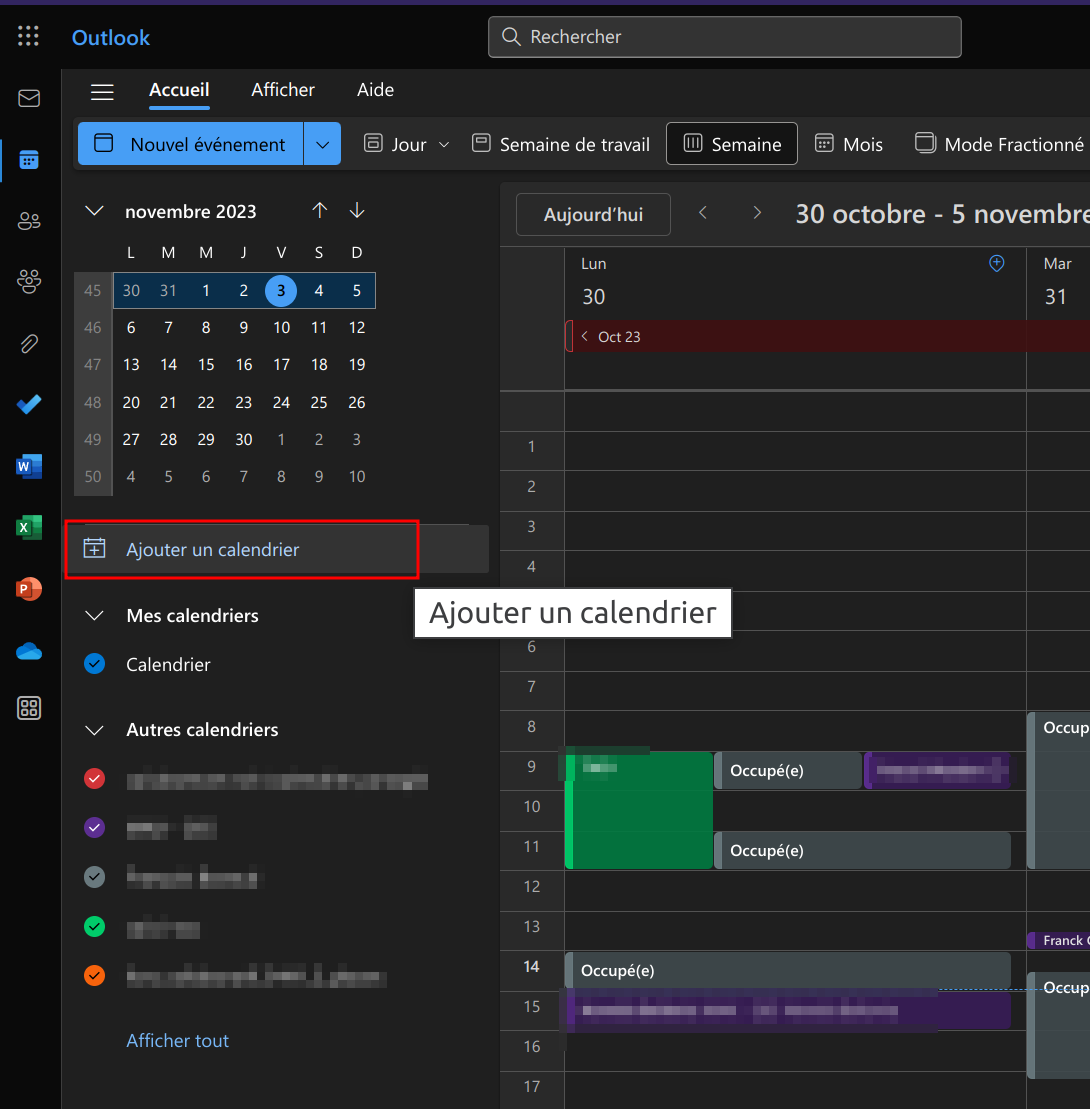Image resolution: width=1090 pixels, height=1109 pixels.
Task: Collapse the Mes calendriers section
Action: (95, 616)
